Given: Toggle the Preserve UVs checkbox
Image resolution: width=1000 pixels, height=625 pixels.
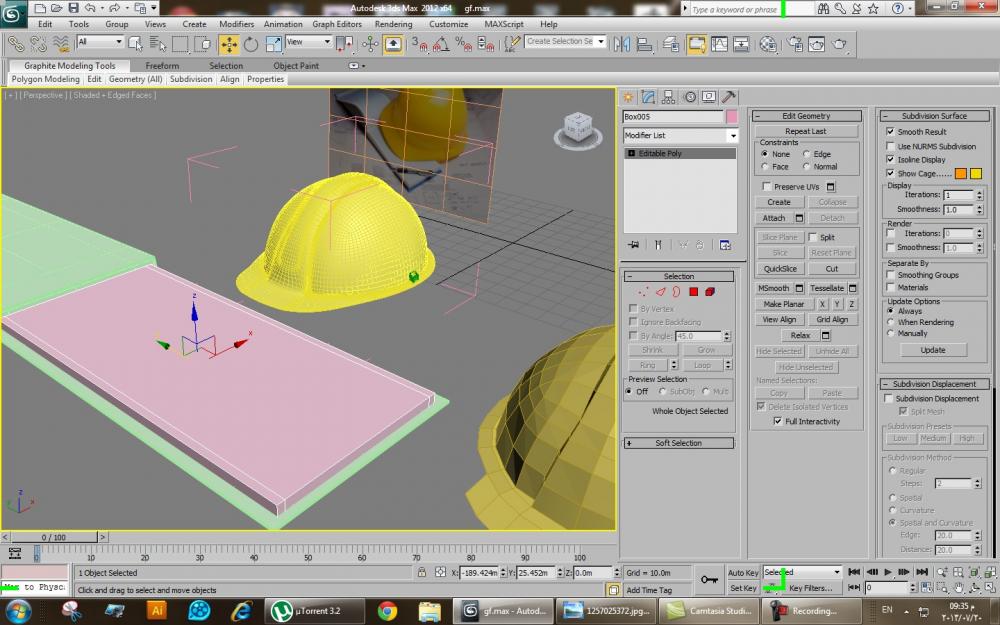Looking at the screenshot, I should coord(767,187).
